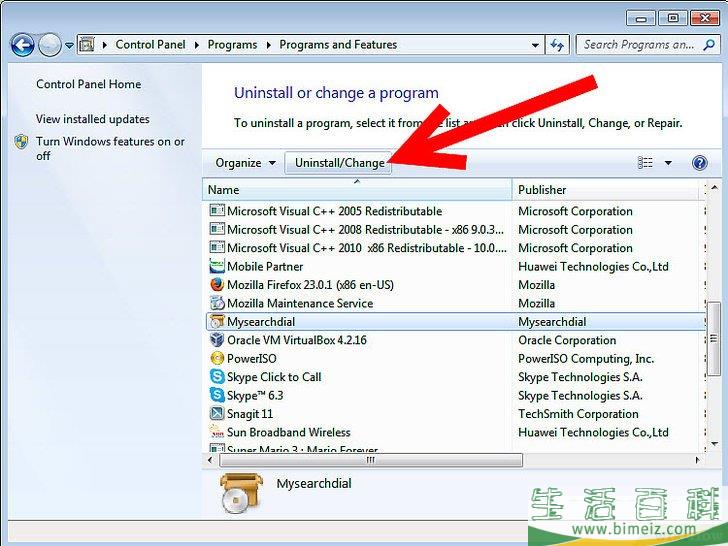Maximize the Programs and Features window
The width and height of the screenshot is (728, 546).
coord(673,19)
